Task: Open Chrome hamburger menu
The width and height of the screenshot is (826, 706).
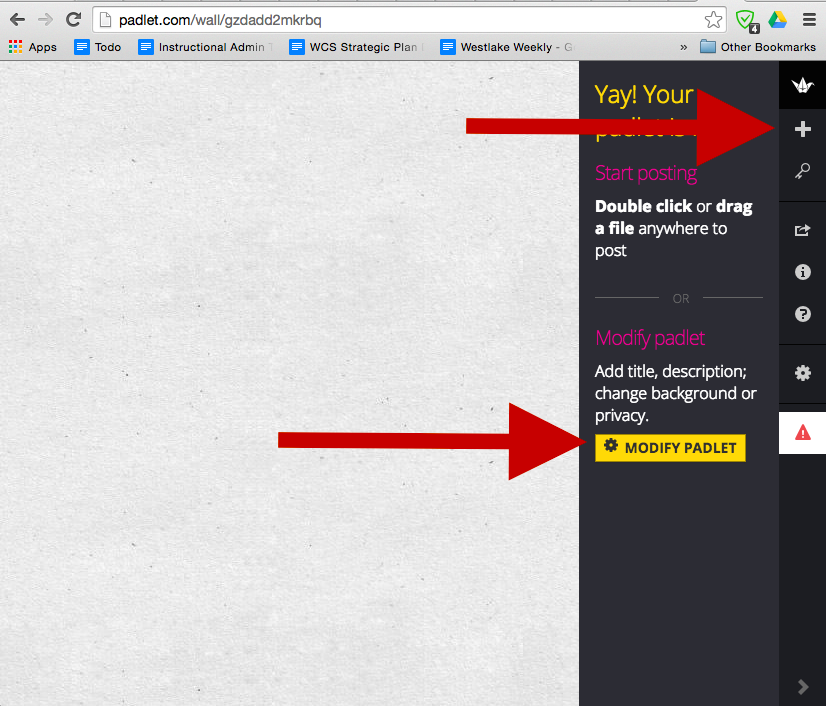Action: click(809, 20)
